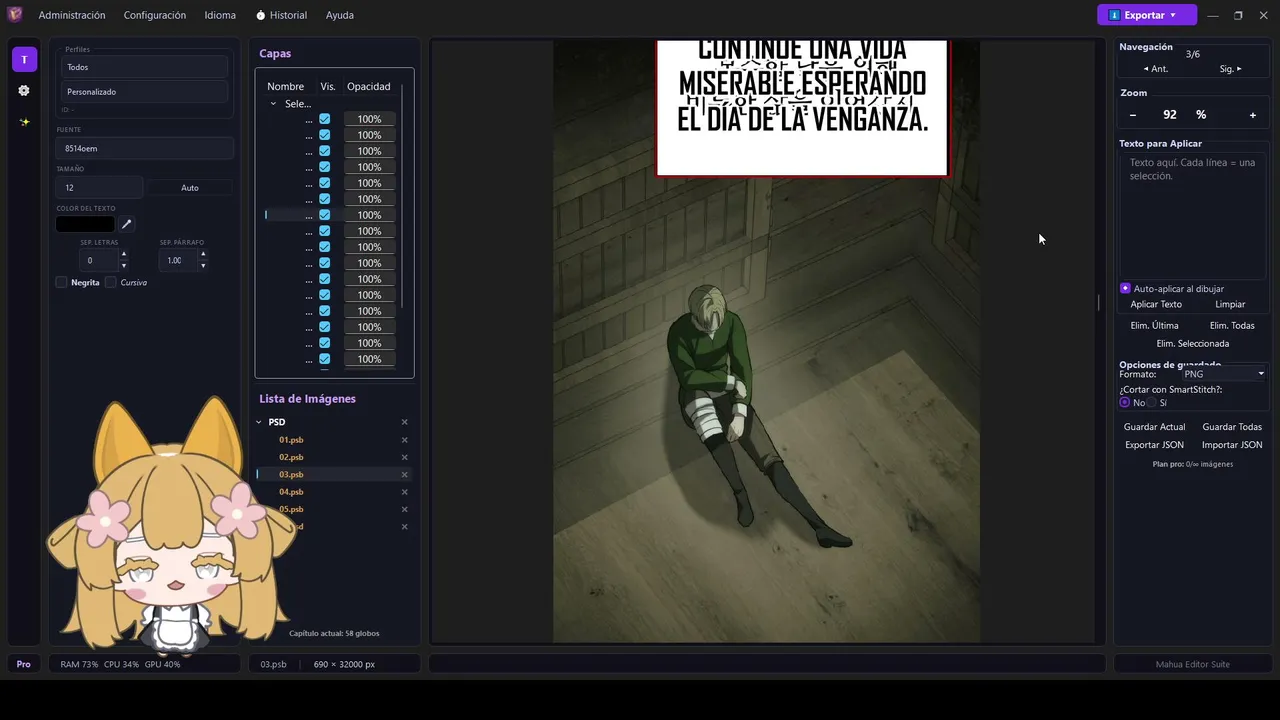Open the Formato PNG dropdown
Image resolution: width=1280 pixels, height=720 pixels.
point(1224,374)
